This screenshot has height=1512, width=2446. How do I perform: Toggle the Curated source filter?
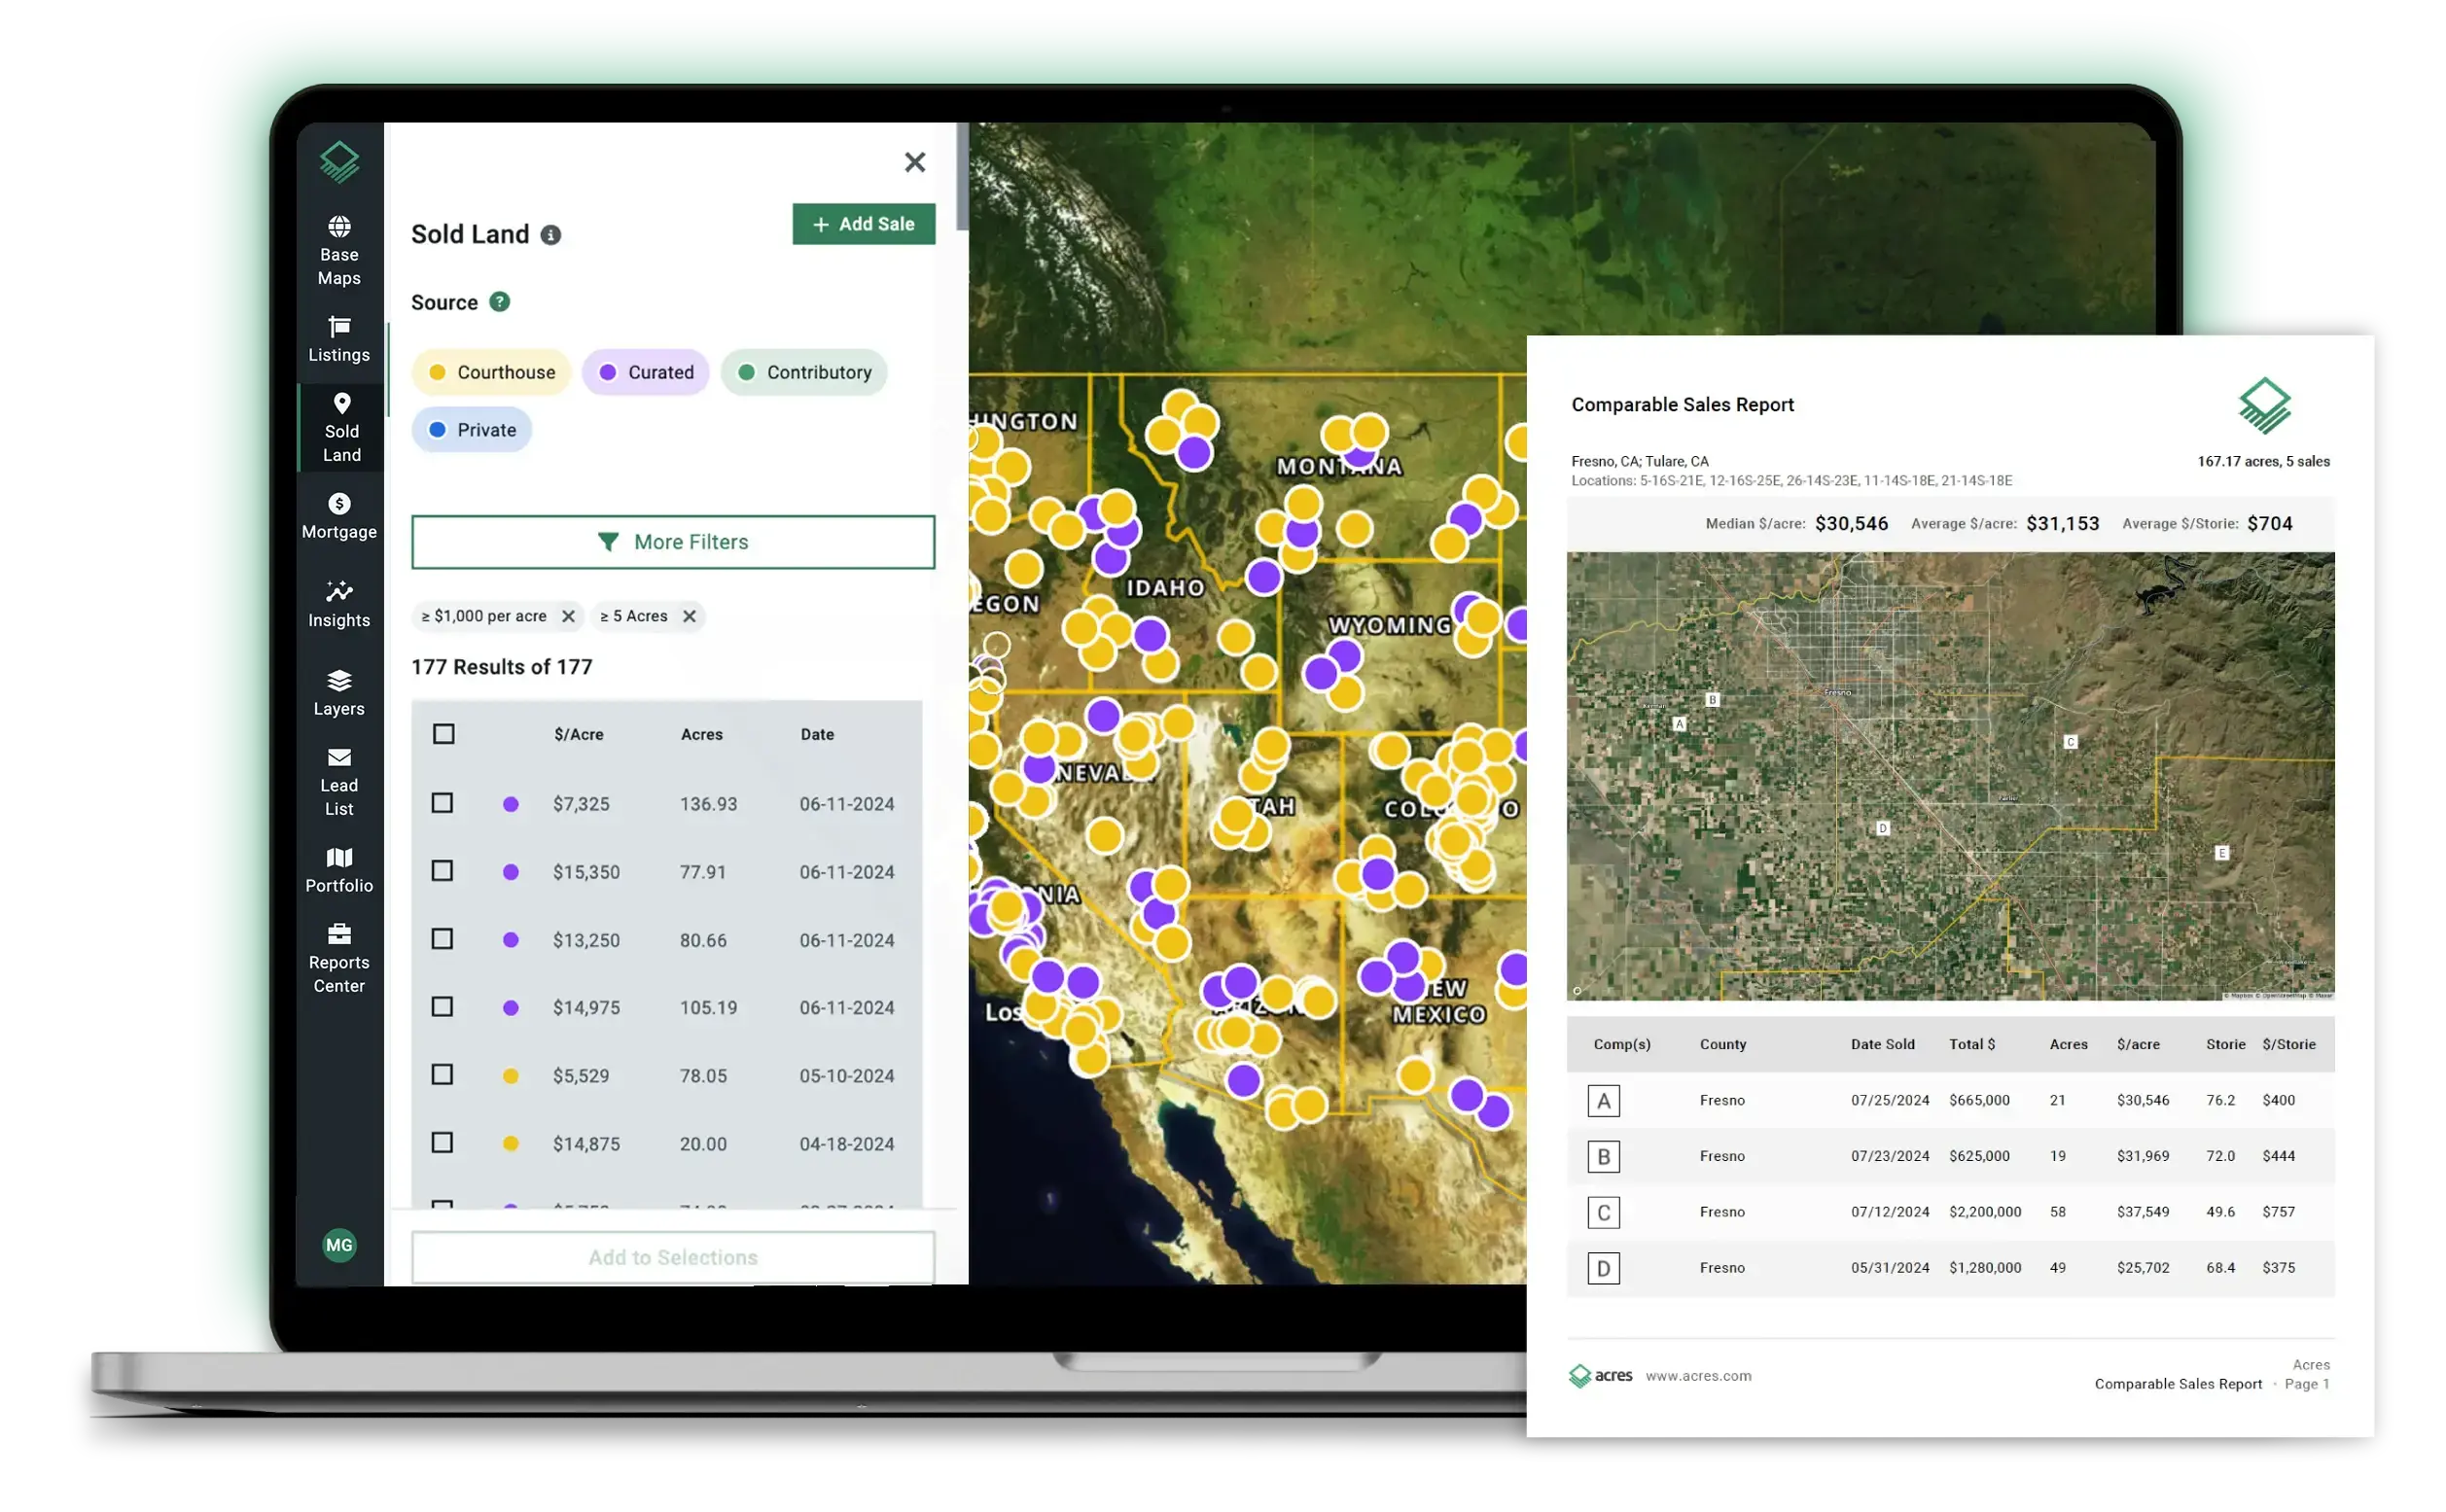click(x=646, y=373)
